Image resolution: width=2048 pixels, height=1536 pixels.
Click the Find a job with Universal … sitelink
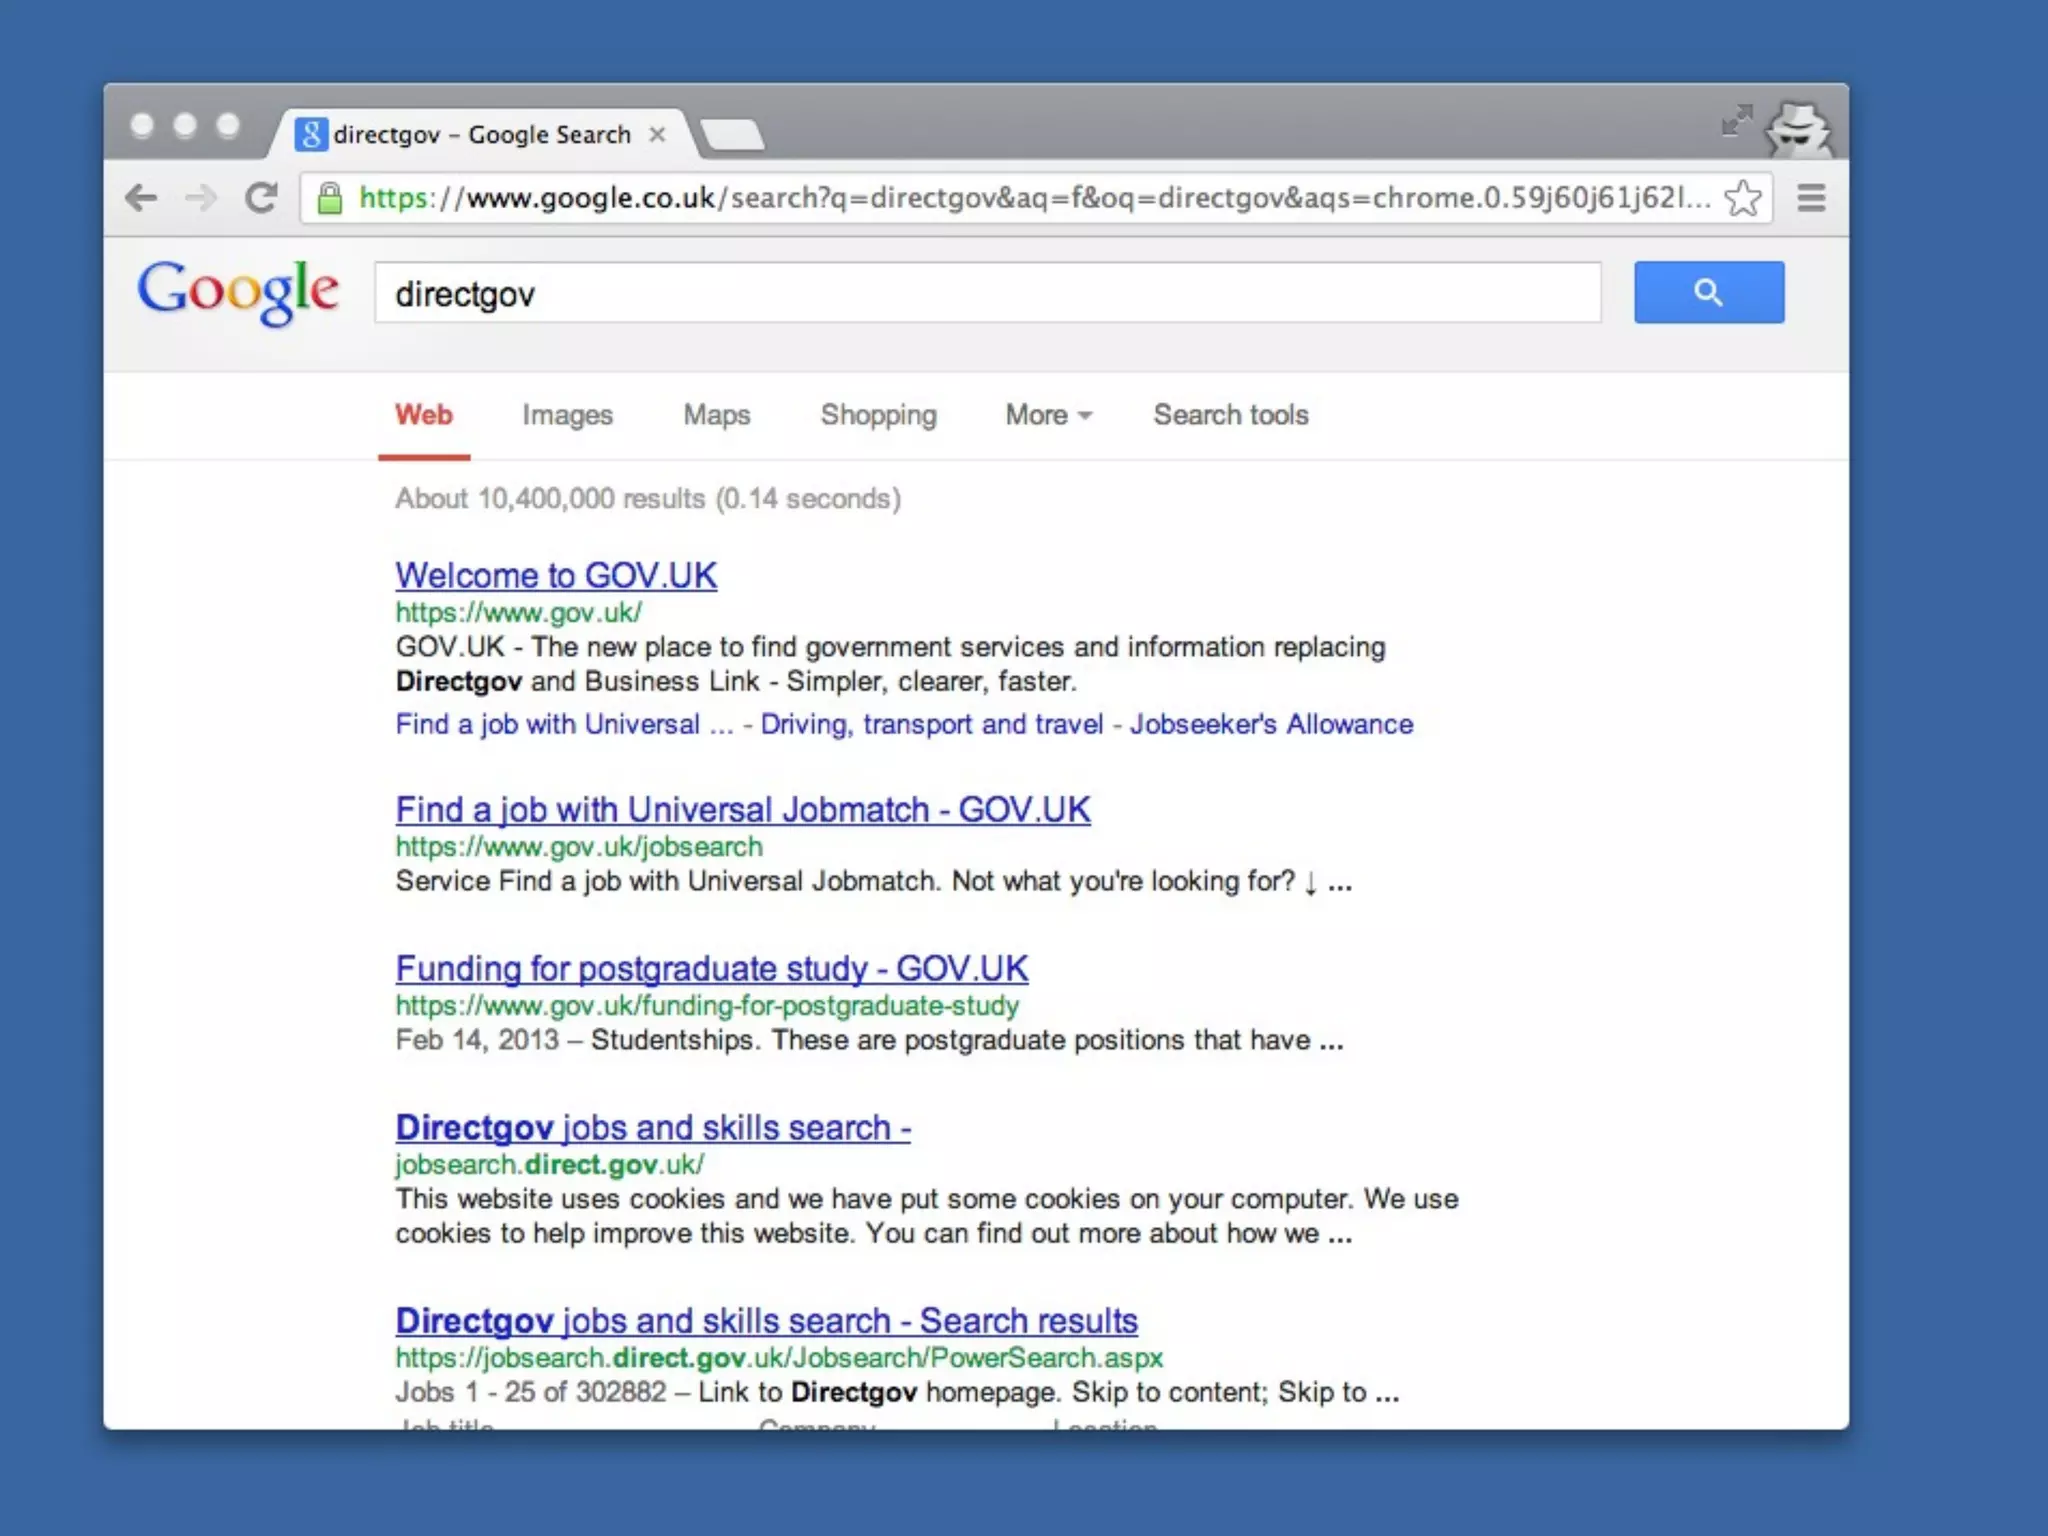click(564, 724)
